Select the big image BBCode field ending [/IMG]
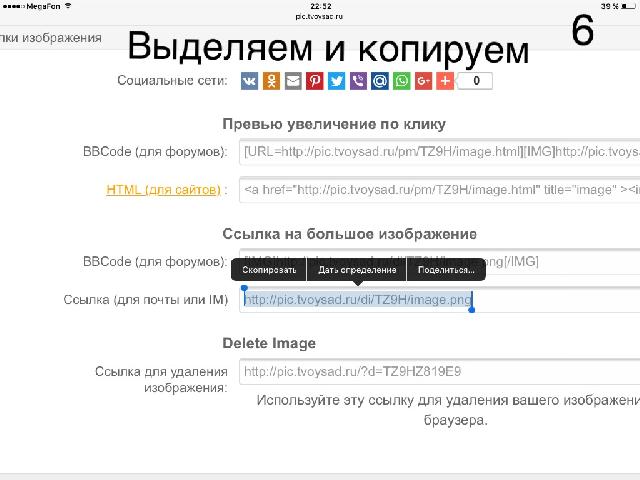Image resolution: width=640 pixels, height=480 pixels. (x=440, y=261)
